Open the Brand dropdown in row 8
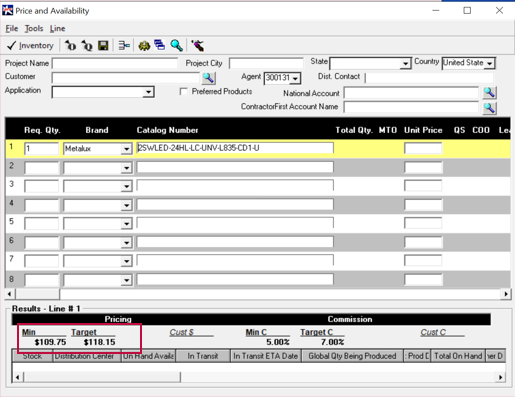Image resolution: width=515 pixels, height=397 pixels. (x=127, y=280)
